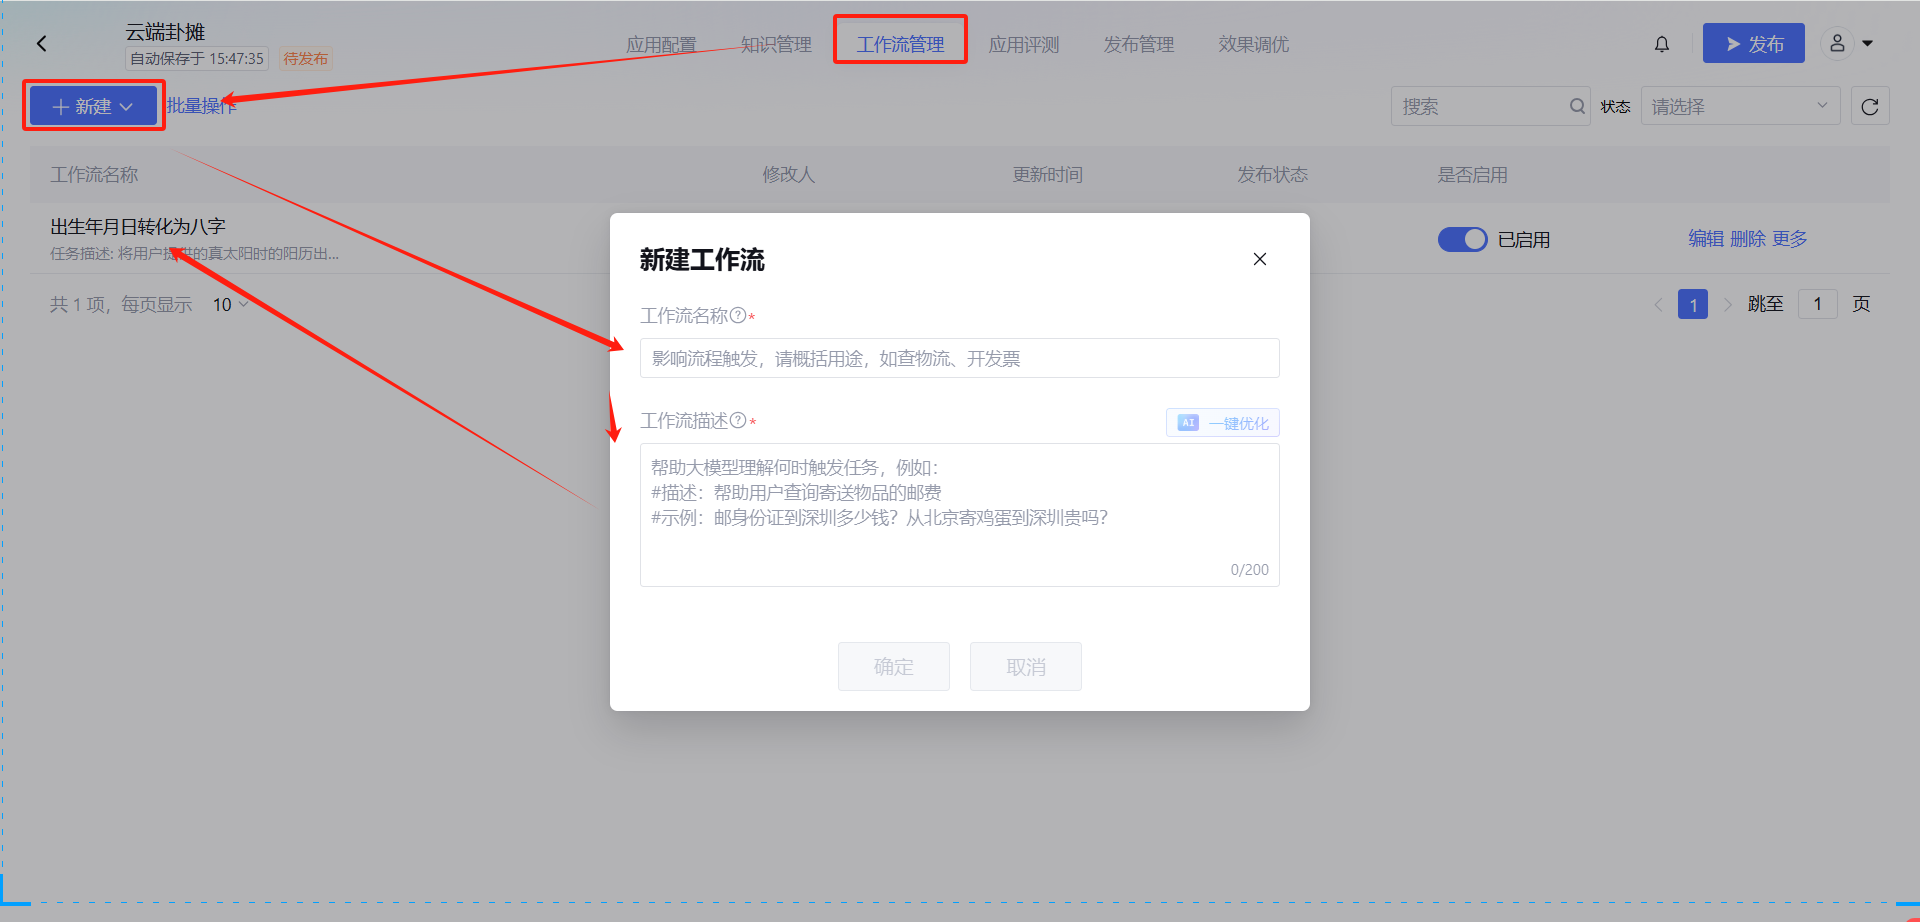Switch to 应用配置 tab
The width and height of the screenshot is (1920, 922).
pyautogui.click(x=661, y=44)
